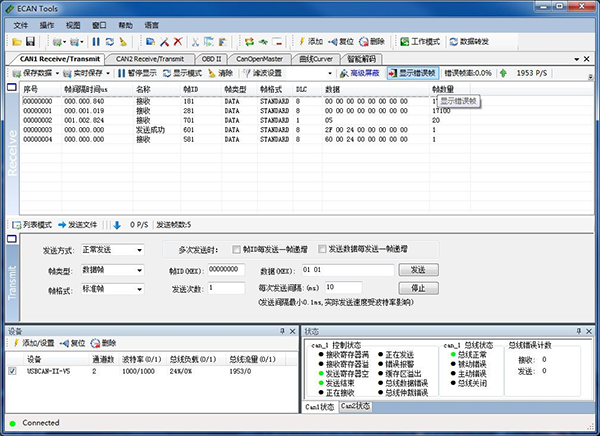Image resolution: width=600 pixels, height=436 pixels.
Task: Enable 帧ID每发送一帧递增 checkbox
Action: click(x=235, y=249)
